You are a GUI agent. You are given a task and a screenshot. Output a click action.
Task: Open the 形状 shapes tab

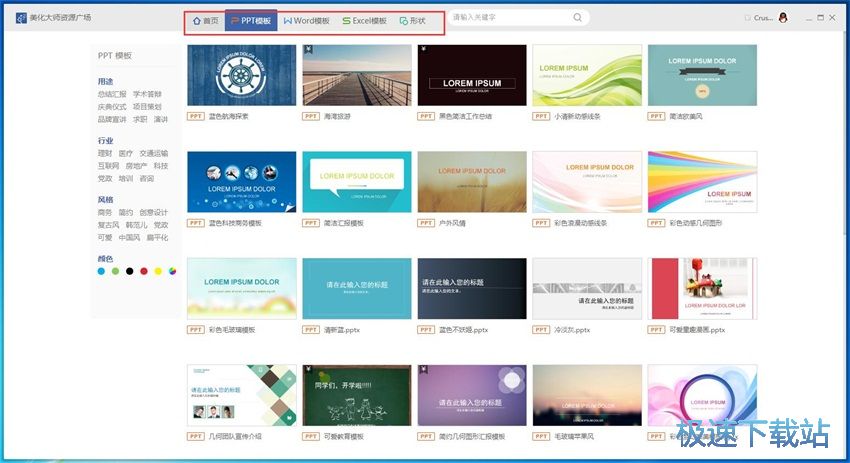coord(413,21)
